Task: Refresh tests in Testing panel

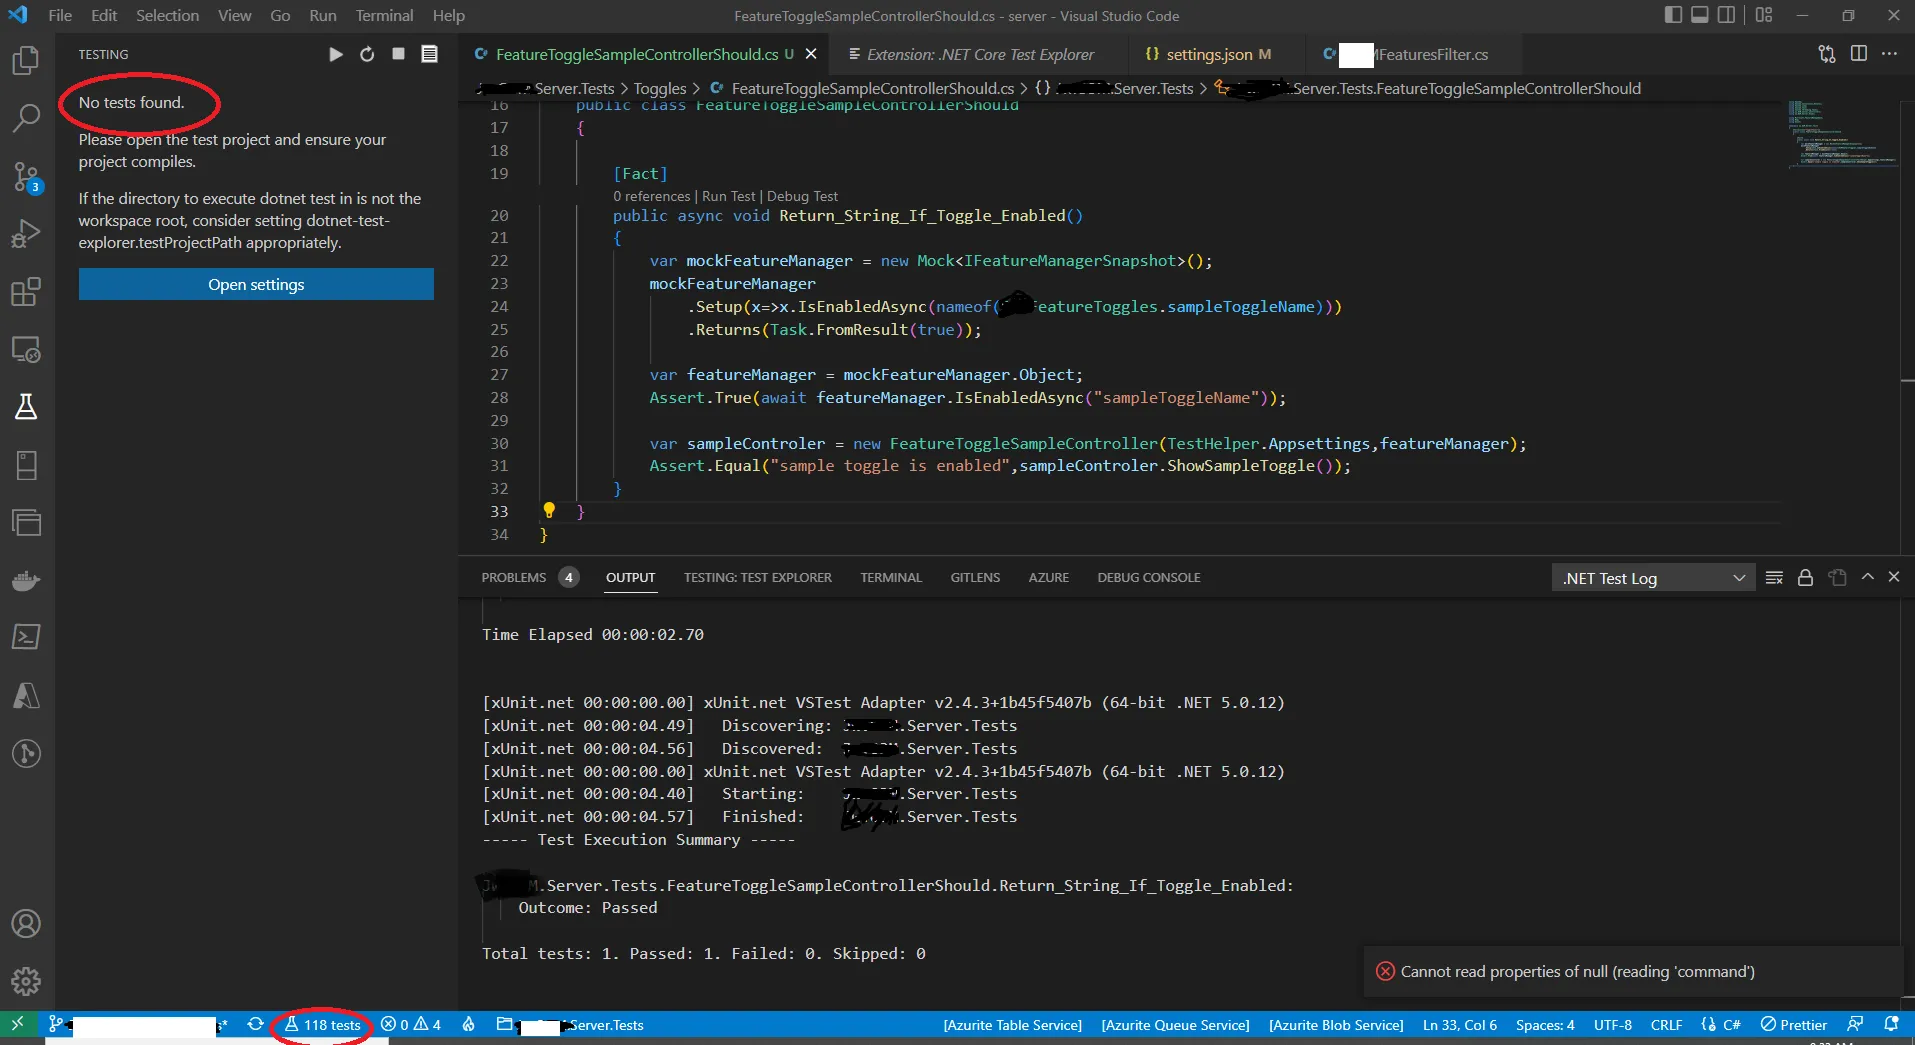Action: click(367, 54)
